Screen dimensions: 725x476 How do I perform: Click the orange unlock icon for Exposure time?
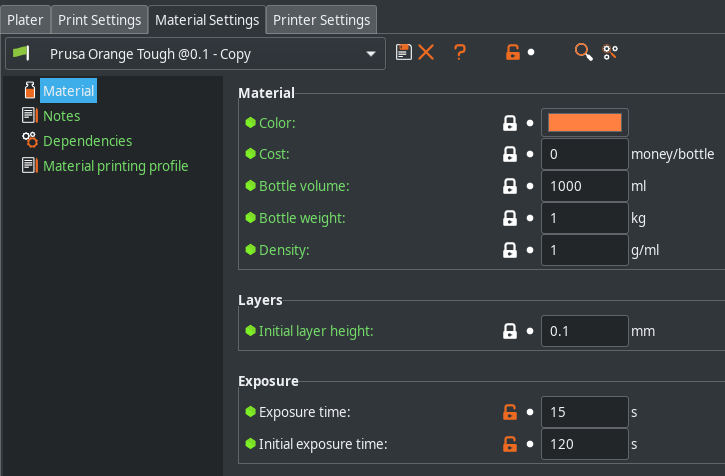click(x=510, y=412)
